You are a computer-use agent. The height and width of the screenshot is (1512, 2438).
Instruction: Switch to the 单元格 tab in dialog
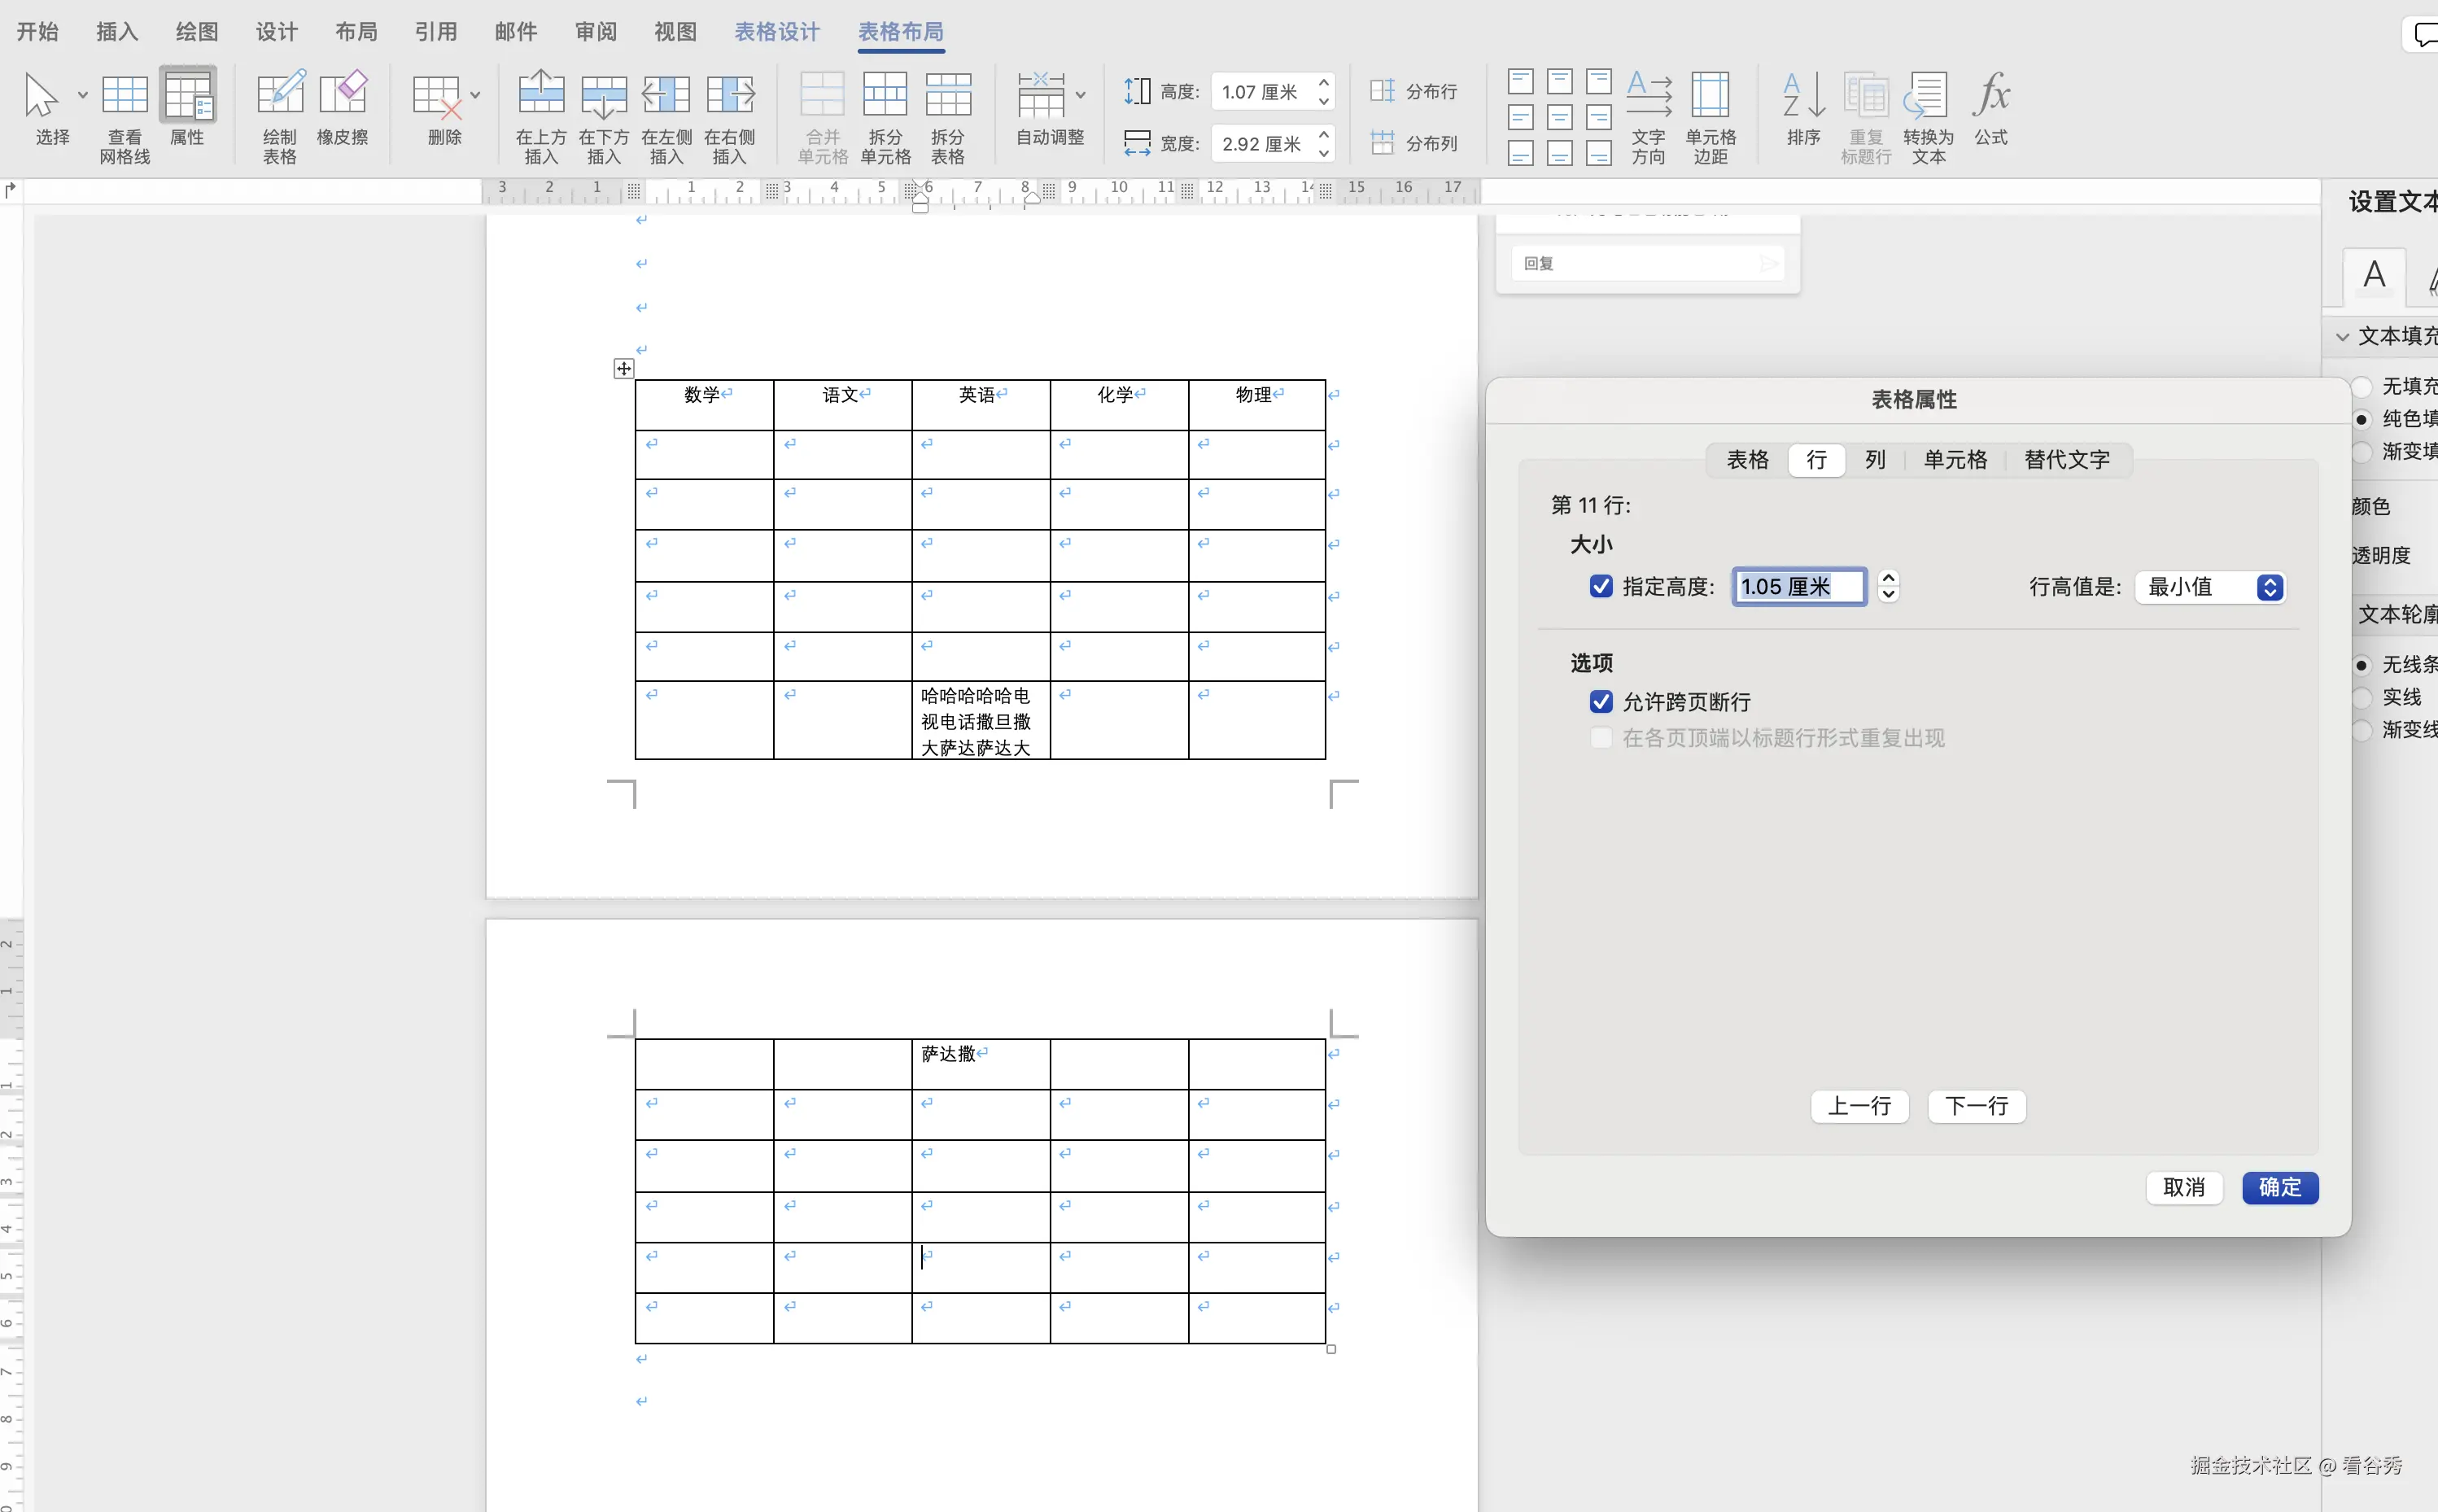point(1955,460)
